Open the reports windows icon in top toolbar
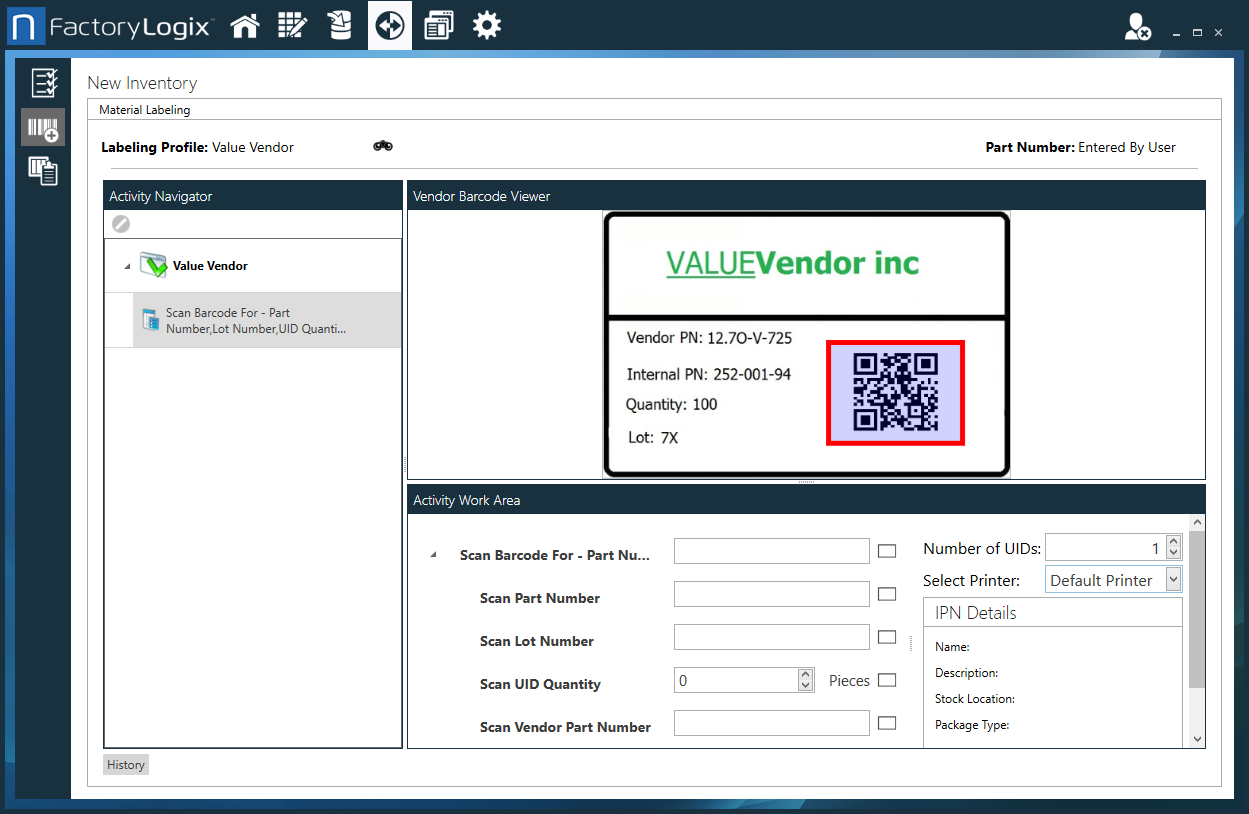This screenshot has height=814, width=1249. click(438, 25)
